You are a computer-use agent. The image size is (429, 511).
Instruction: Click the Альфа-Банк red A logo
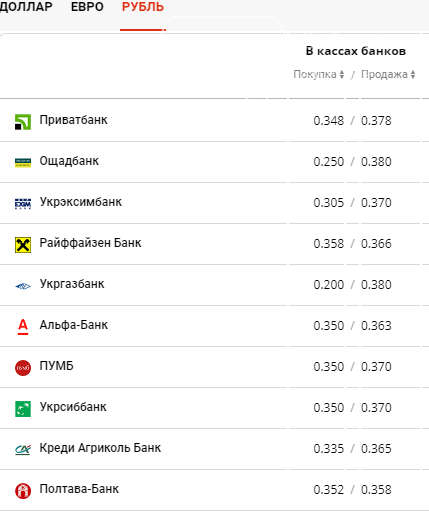pyautogui.click(x=23, y=327)
